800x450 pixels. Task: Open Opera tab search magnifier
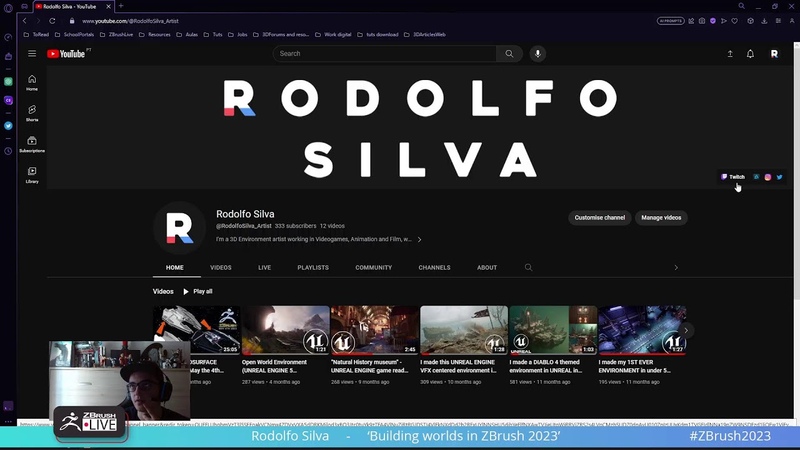(x=741, y=6)
